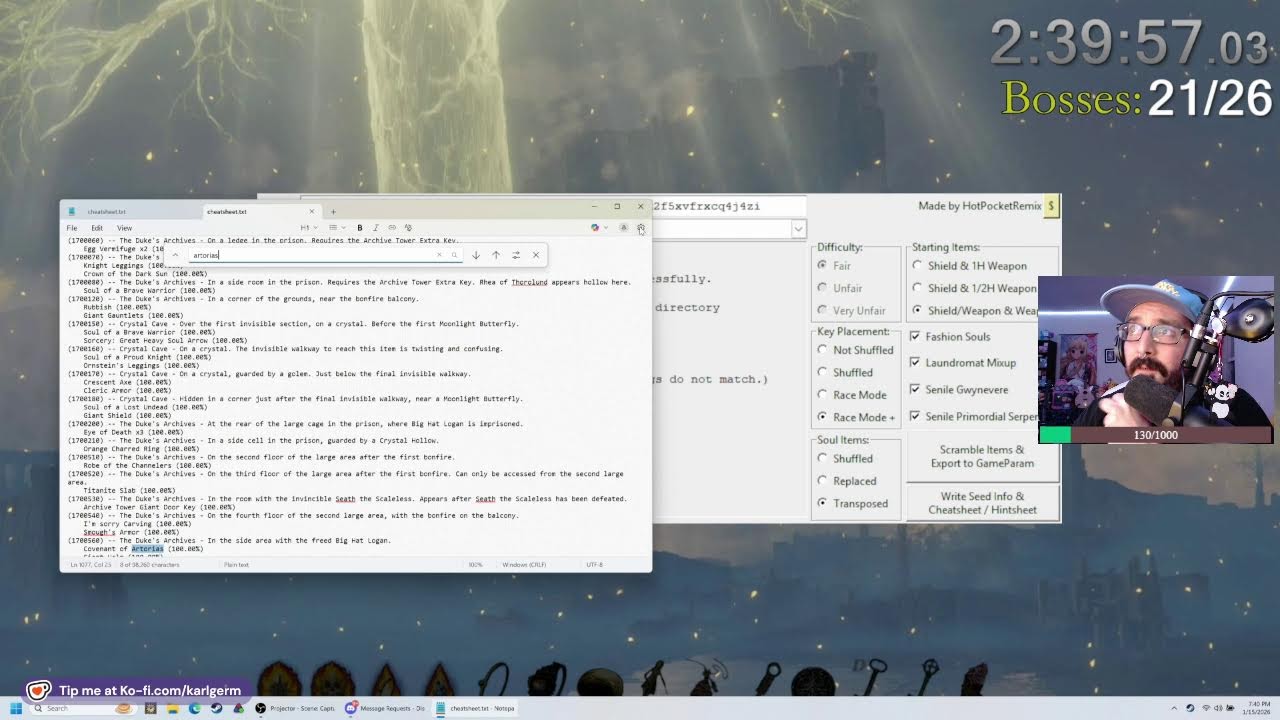Open Copilot dropdown in Notepad toolbar

(606, 228)
